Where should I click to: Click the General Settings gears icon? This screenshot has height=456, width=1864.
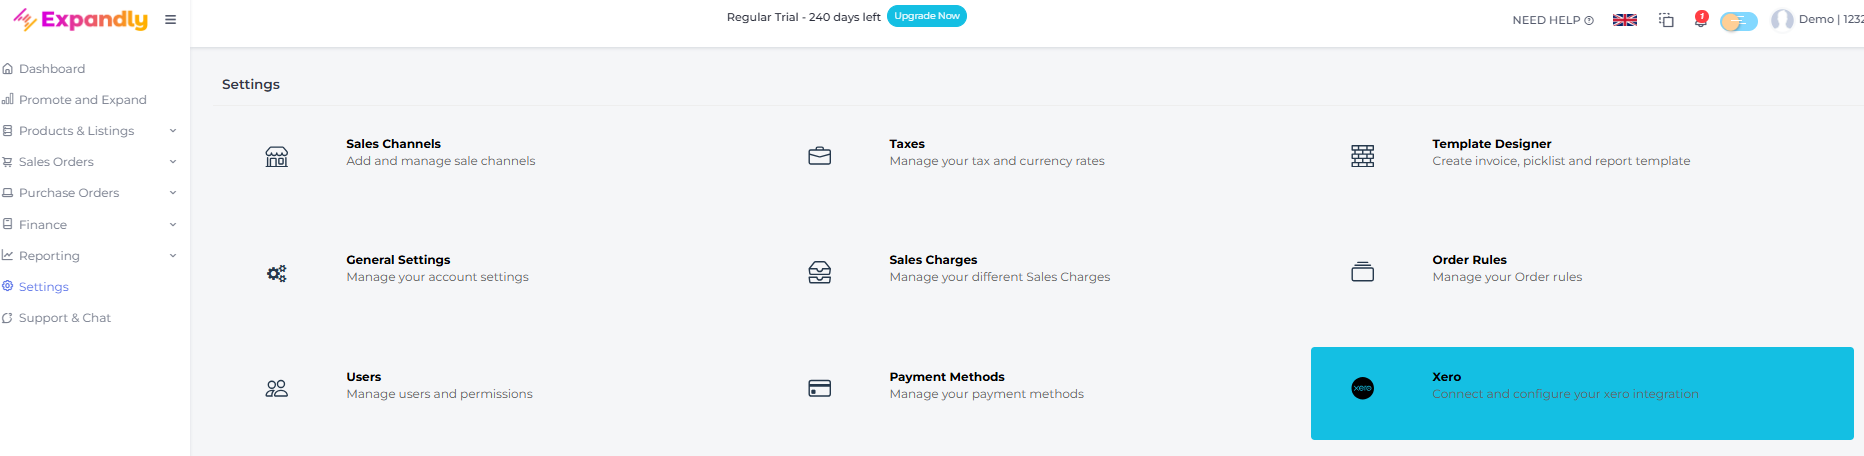(277, 273)
